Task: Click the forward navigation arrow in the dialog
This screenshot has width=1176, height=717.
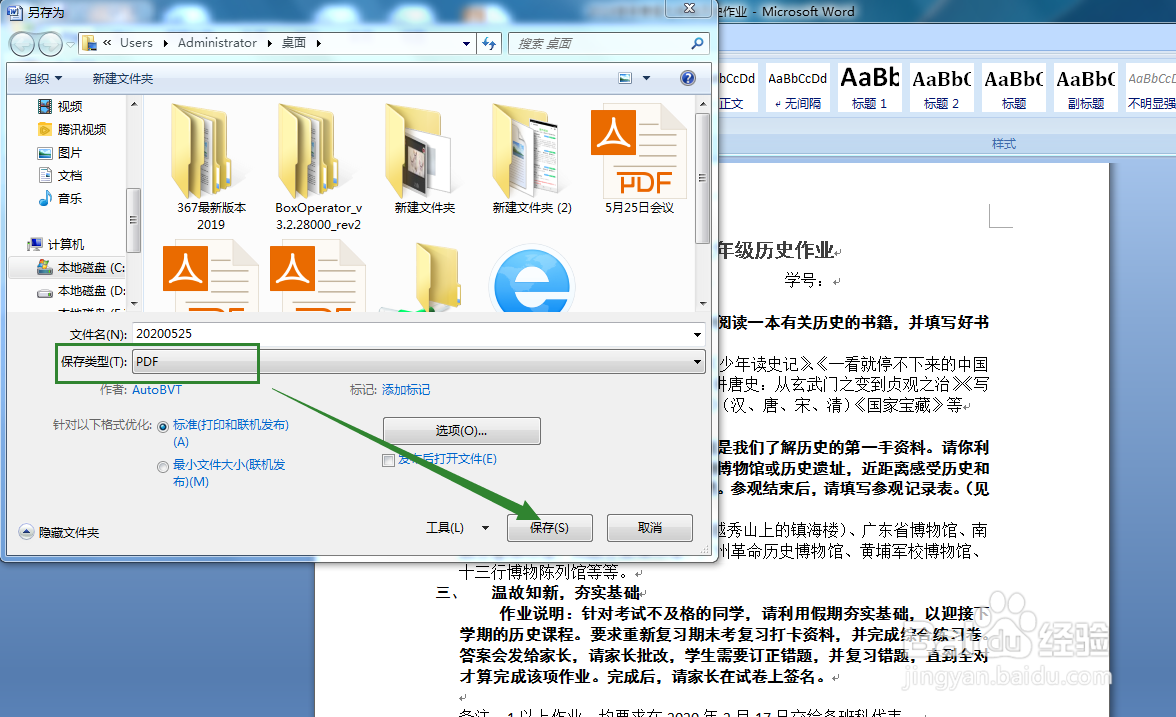Action: coord(50,45)
